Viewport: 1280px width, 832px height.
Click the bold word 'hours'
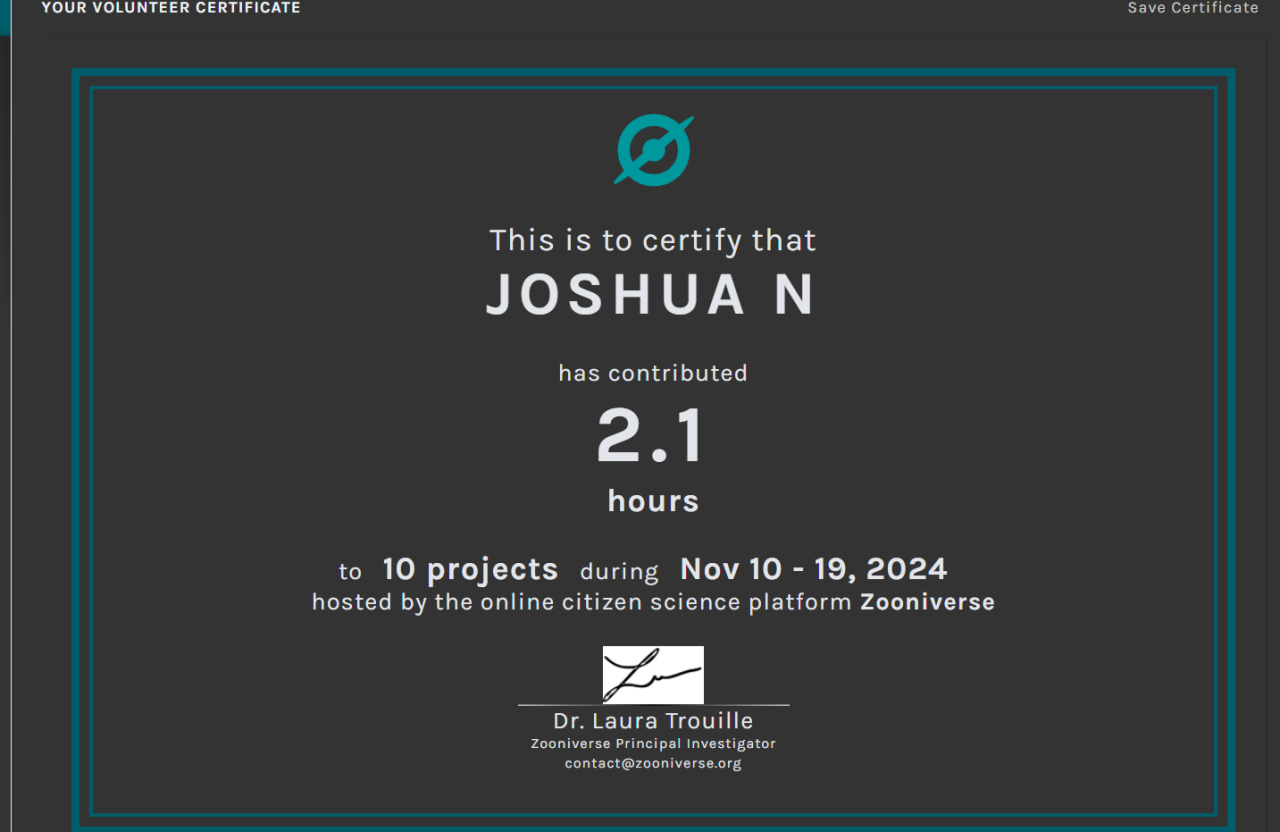point(653,501)
